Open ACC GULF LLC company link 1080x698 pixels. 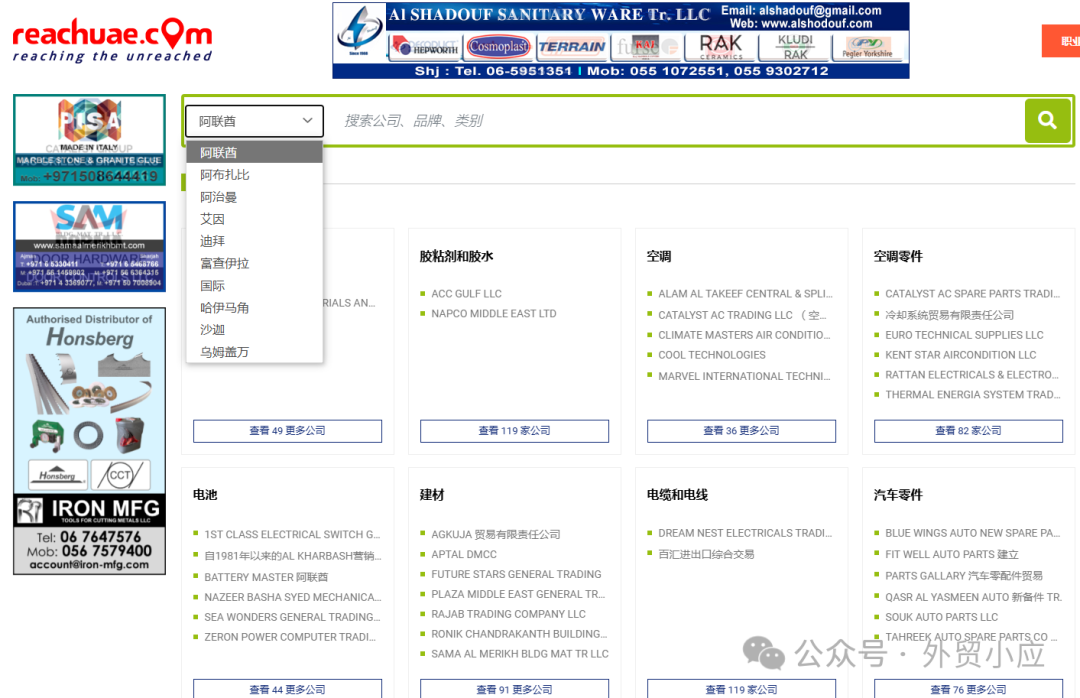click(466, 294)
